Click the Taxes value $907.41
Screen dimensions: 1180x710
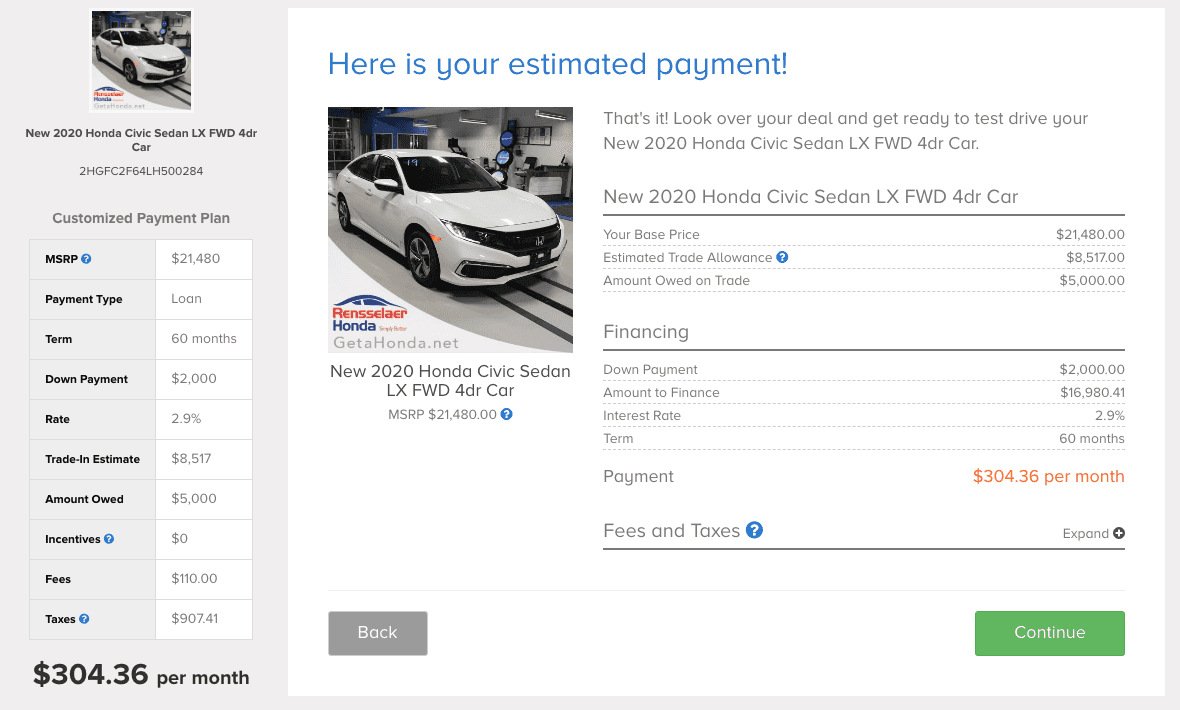[x=194, y=618]
